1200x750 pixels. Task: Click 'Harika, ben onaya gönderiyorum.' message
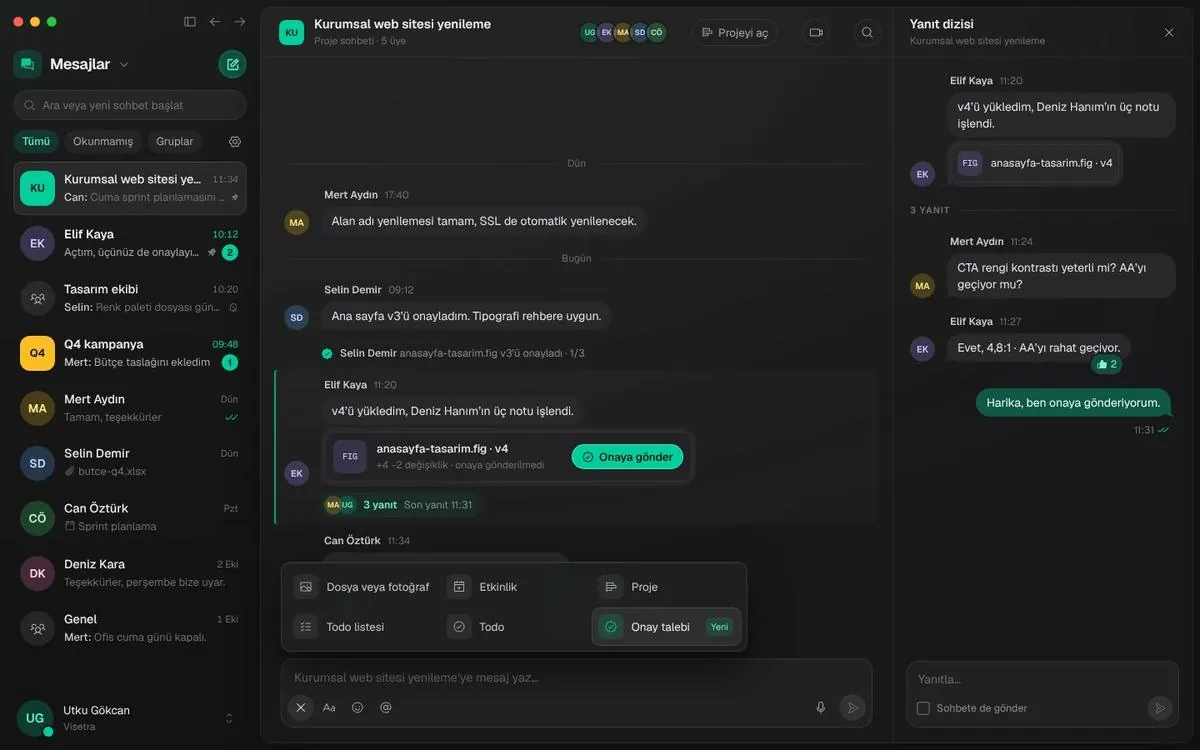coord(1073,403)
